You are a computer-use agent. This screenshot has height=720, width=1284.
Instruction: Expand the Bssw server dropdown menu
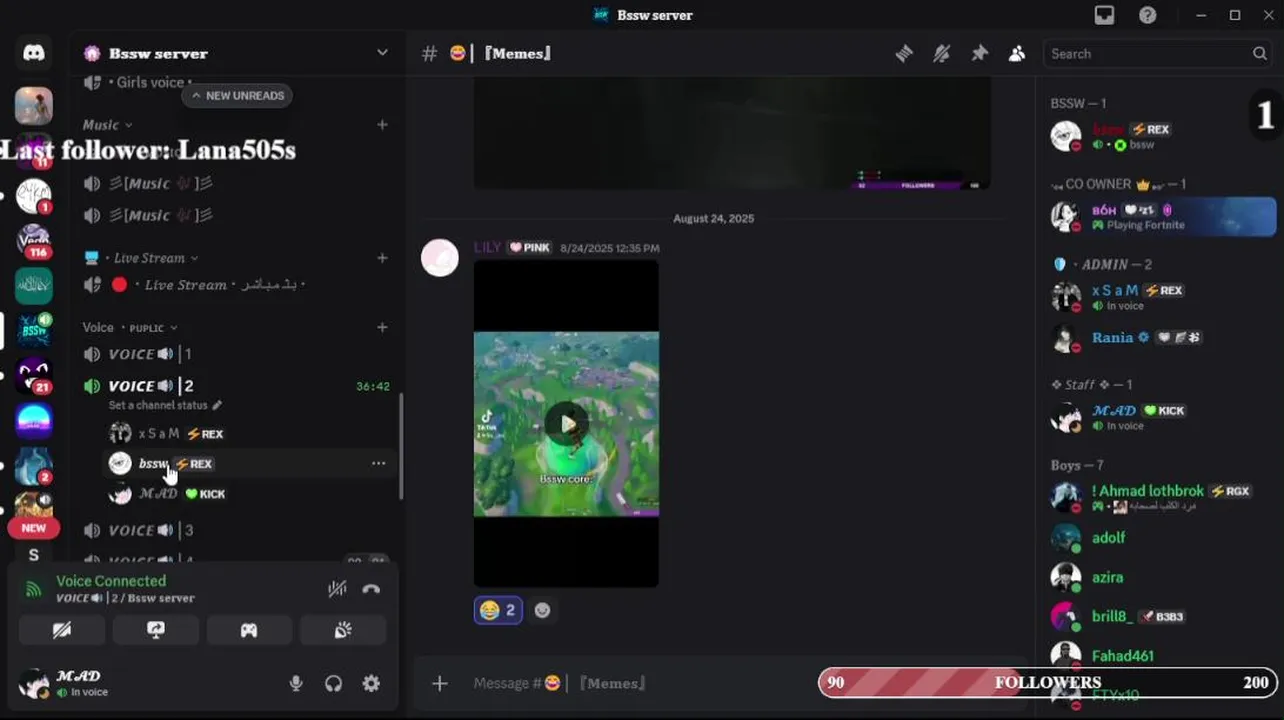pos(382,53)
